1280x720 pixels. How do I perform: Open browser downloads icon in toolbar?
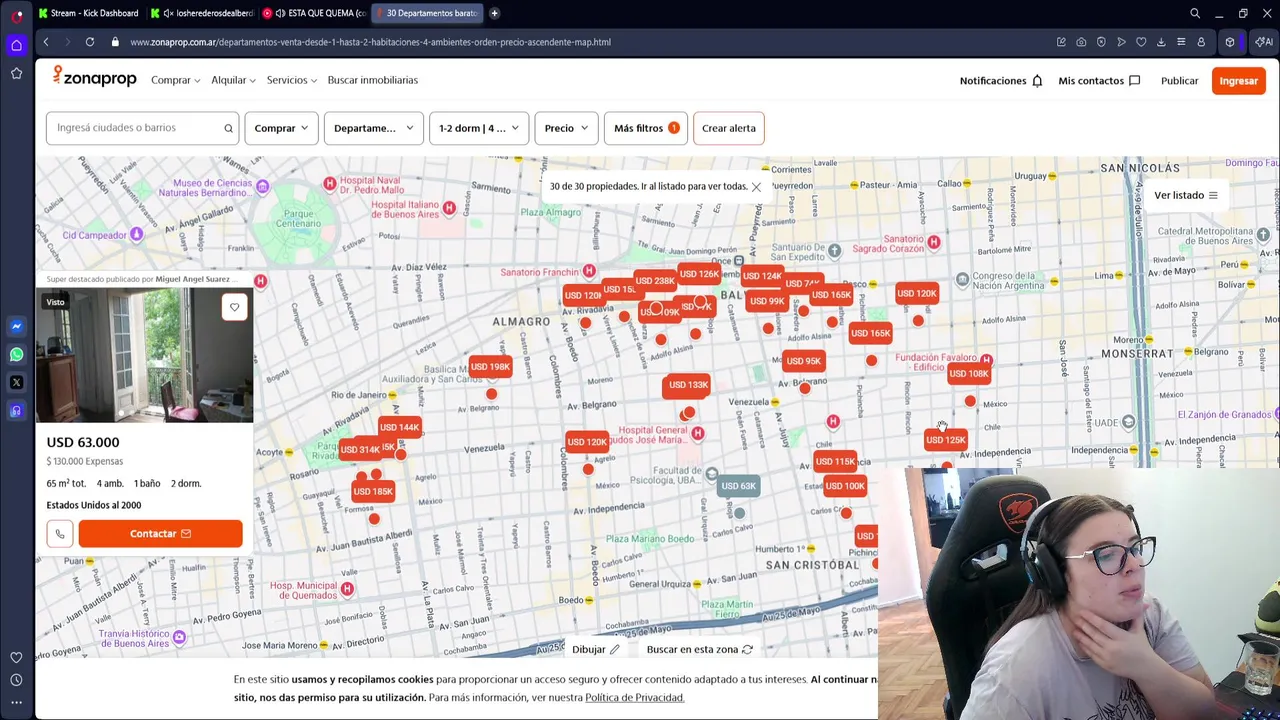point(1161,42)
